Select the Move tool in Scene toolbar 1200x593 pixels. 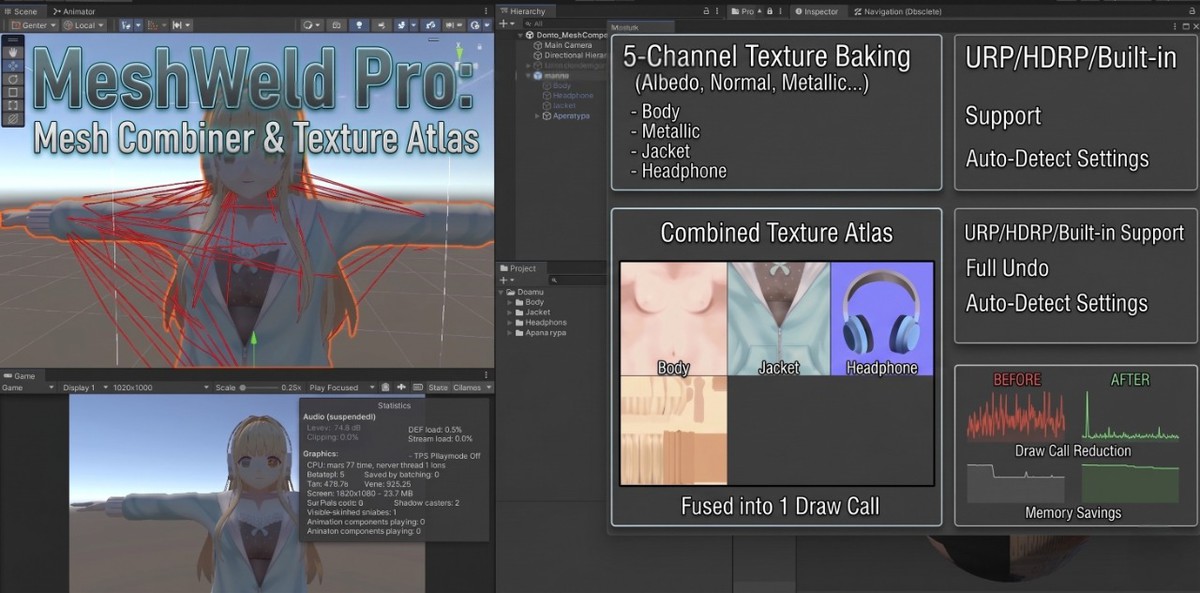click(x=13, y=65)
